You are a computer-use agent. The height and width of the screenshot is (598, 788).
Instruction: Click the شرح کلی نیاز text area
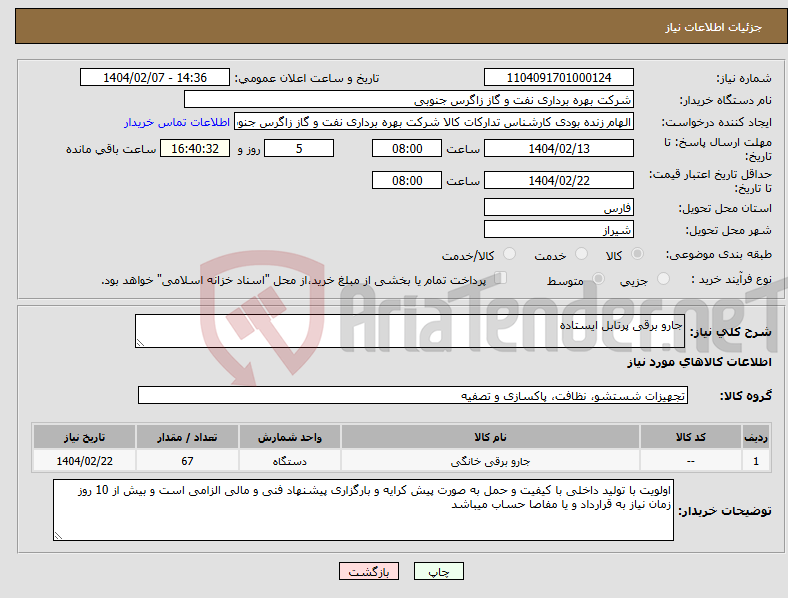coord(410,331)
